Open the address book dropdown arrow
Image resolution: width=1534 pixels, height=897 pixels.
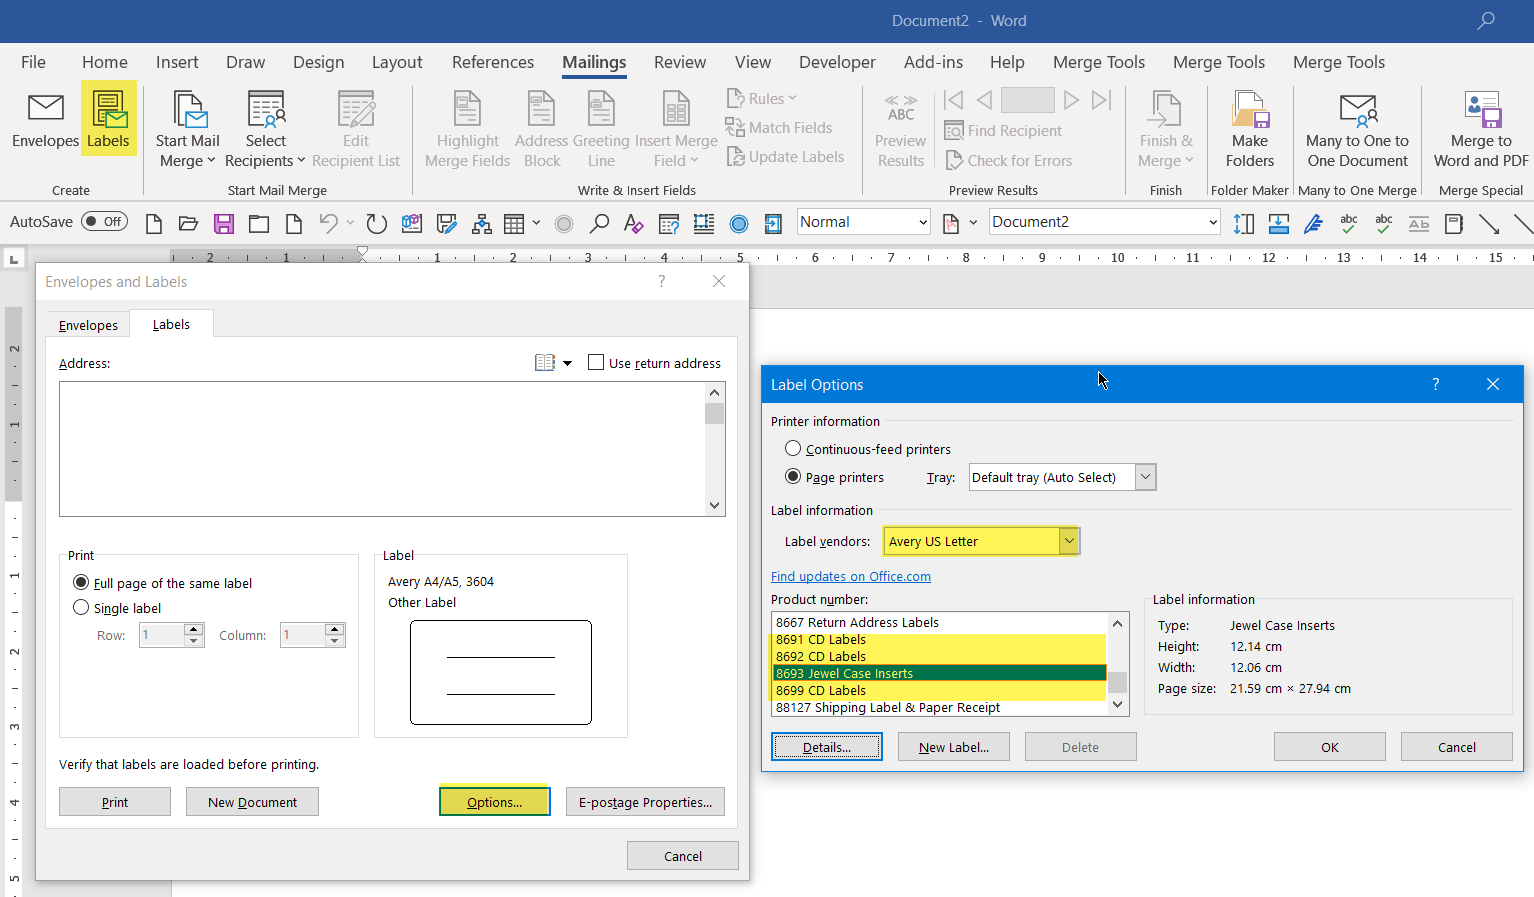(567, 363)
